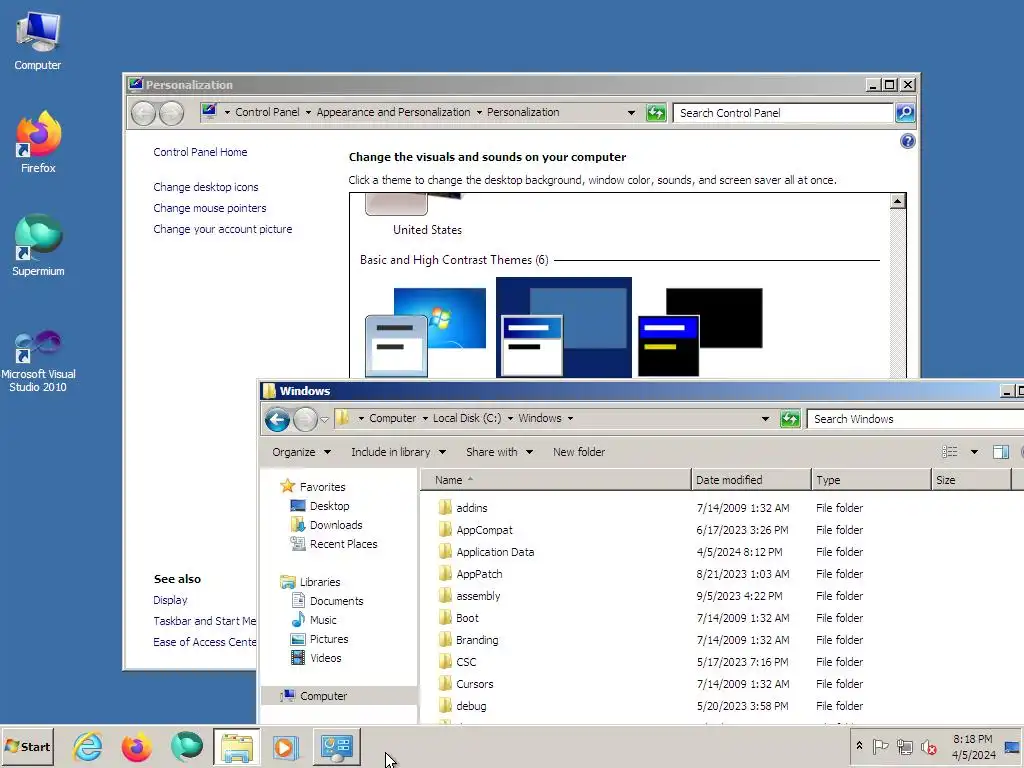Click New folder button
Screen dimensions: 1024x768
[579, 452]
